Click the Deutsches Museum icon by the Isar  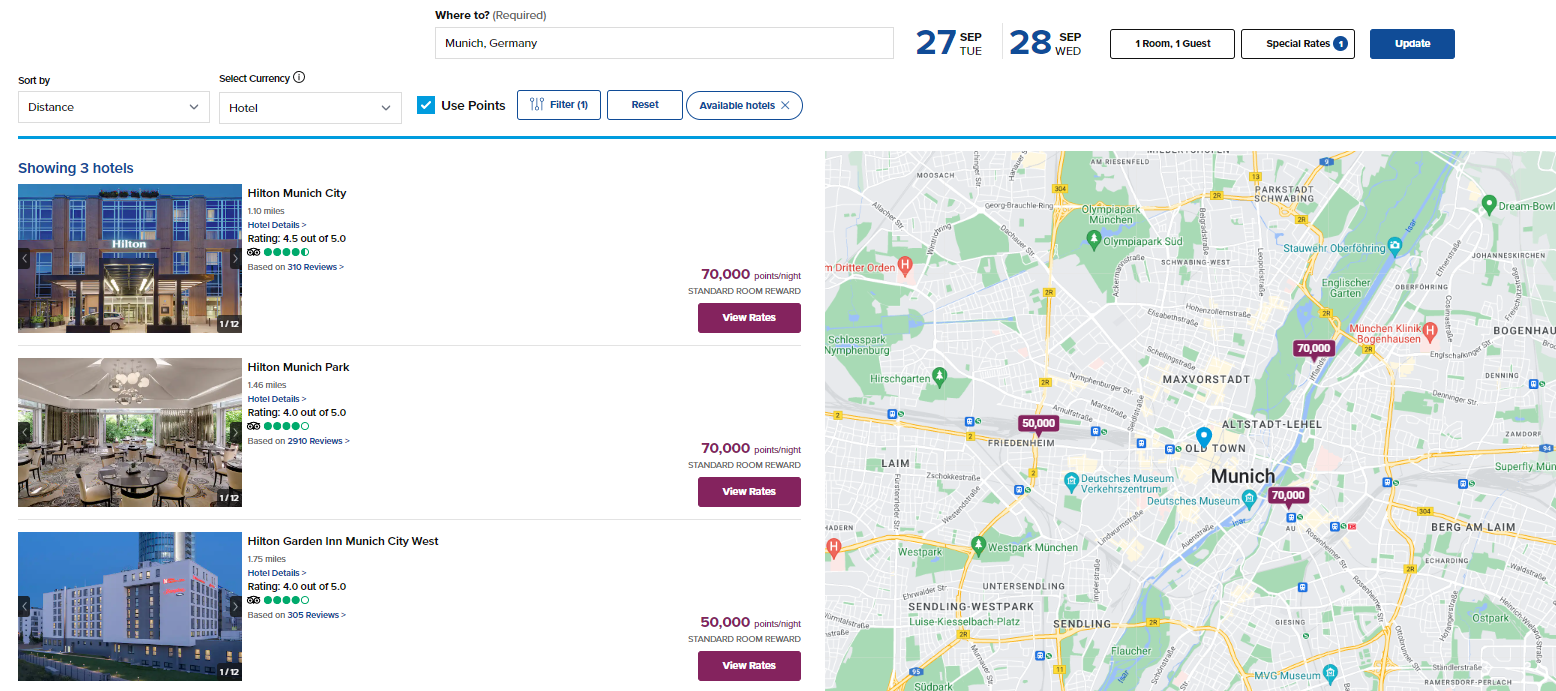1249,497
